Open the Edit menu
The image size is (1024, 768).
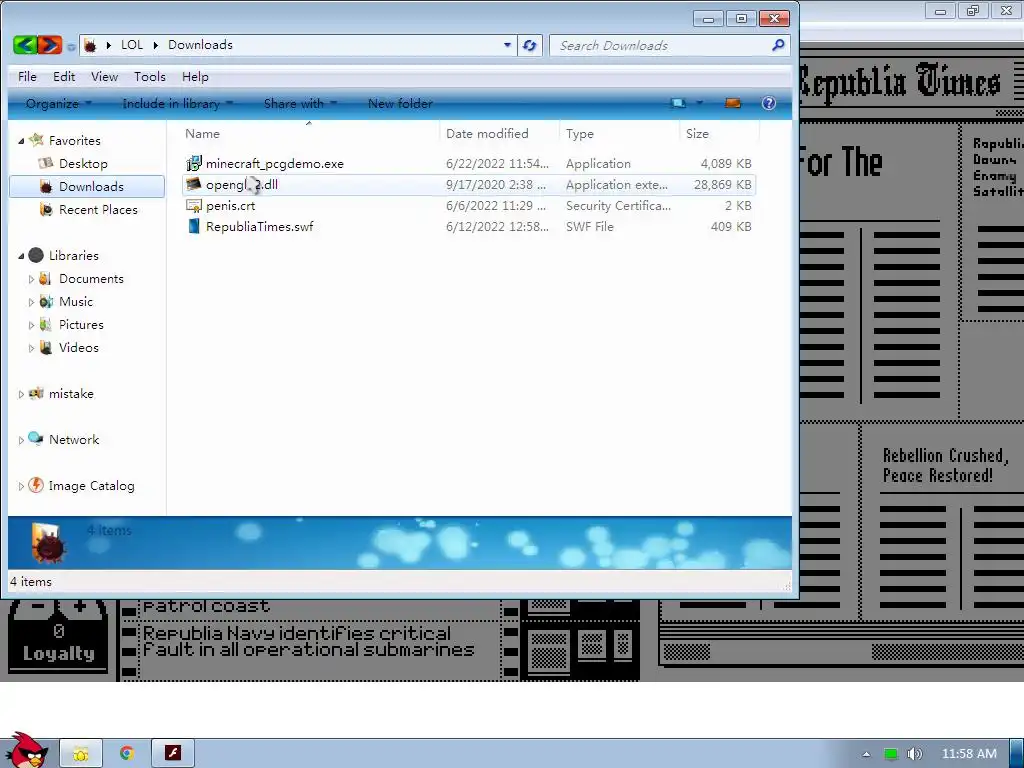(64, 77)
